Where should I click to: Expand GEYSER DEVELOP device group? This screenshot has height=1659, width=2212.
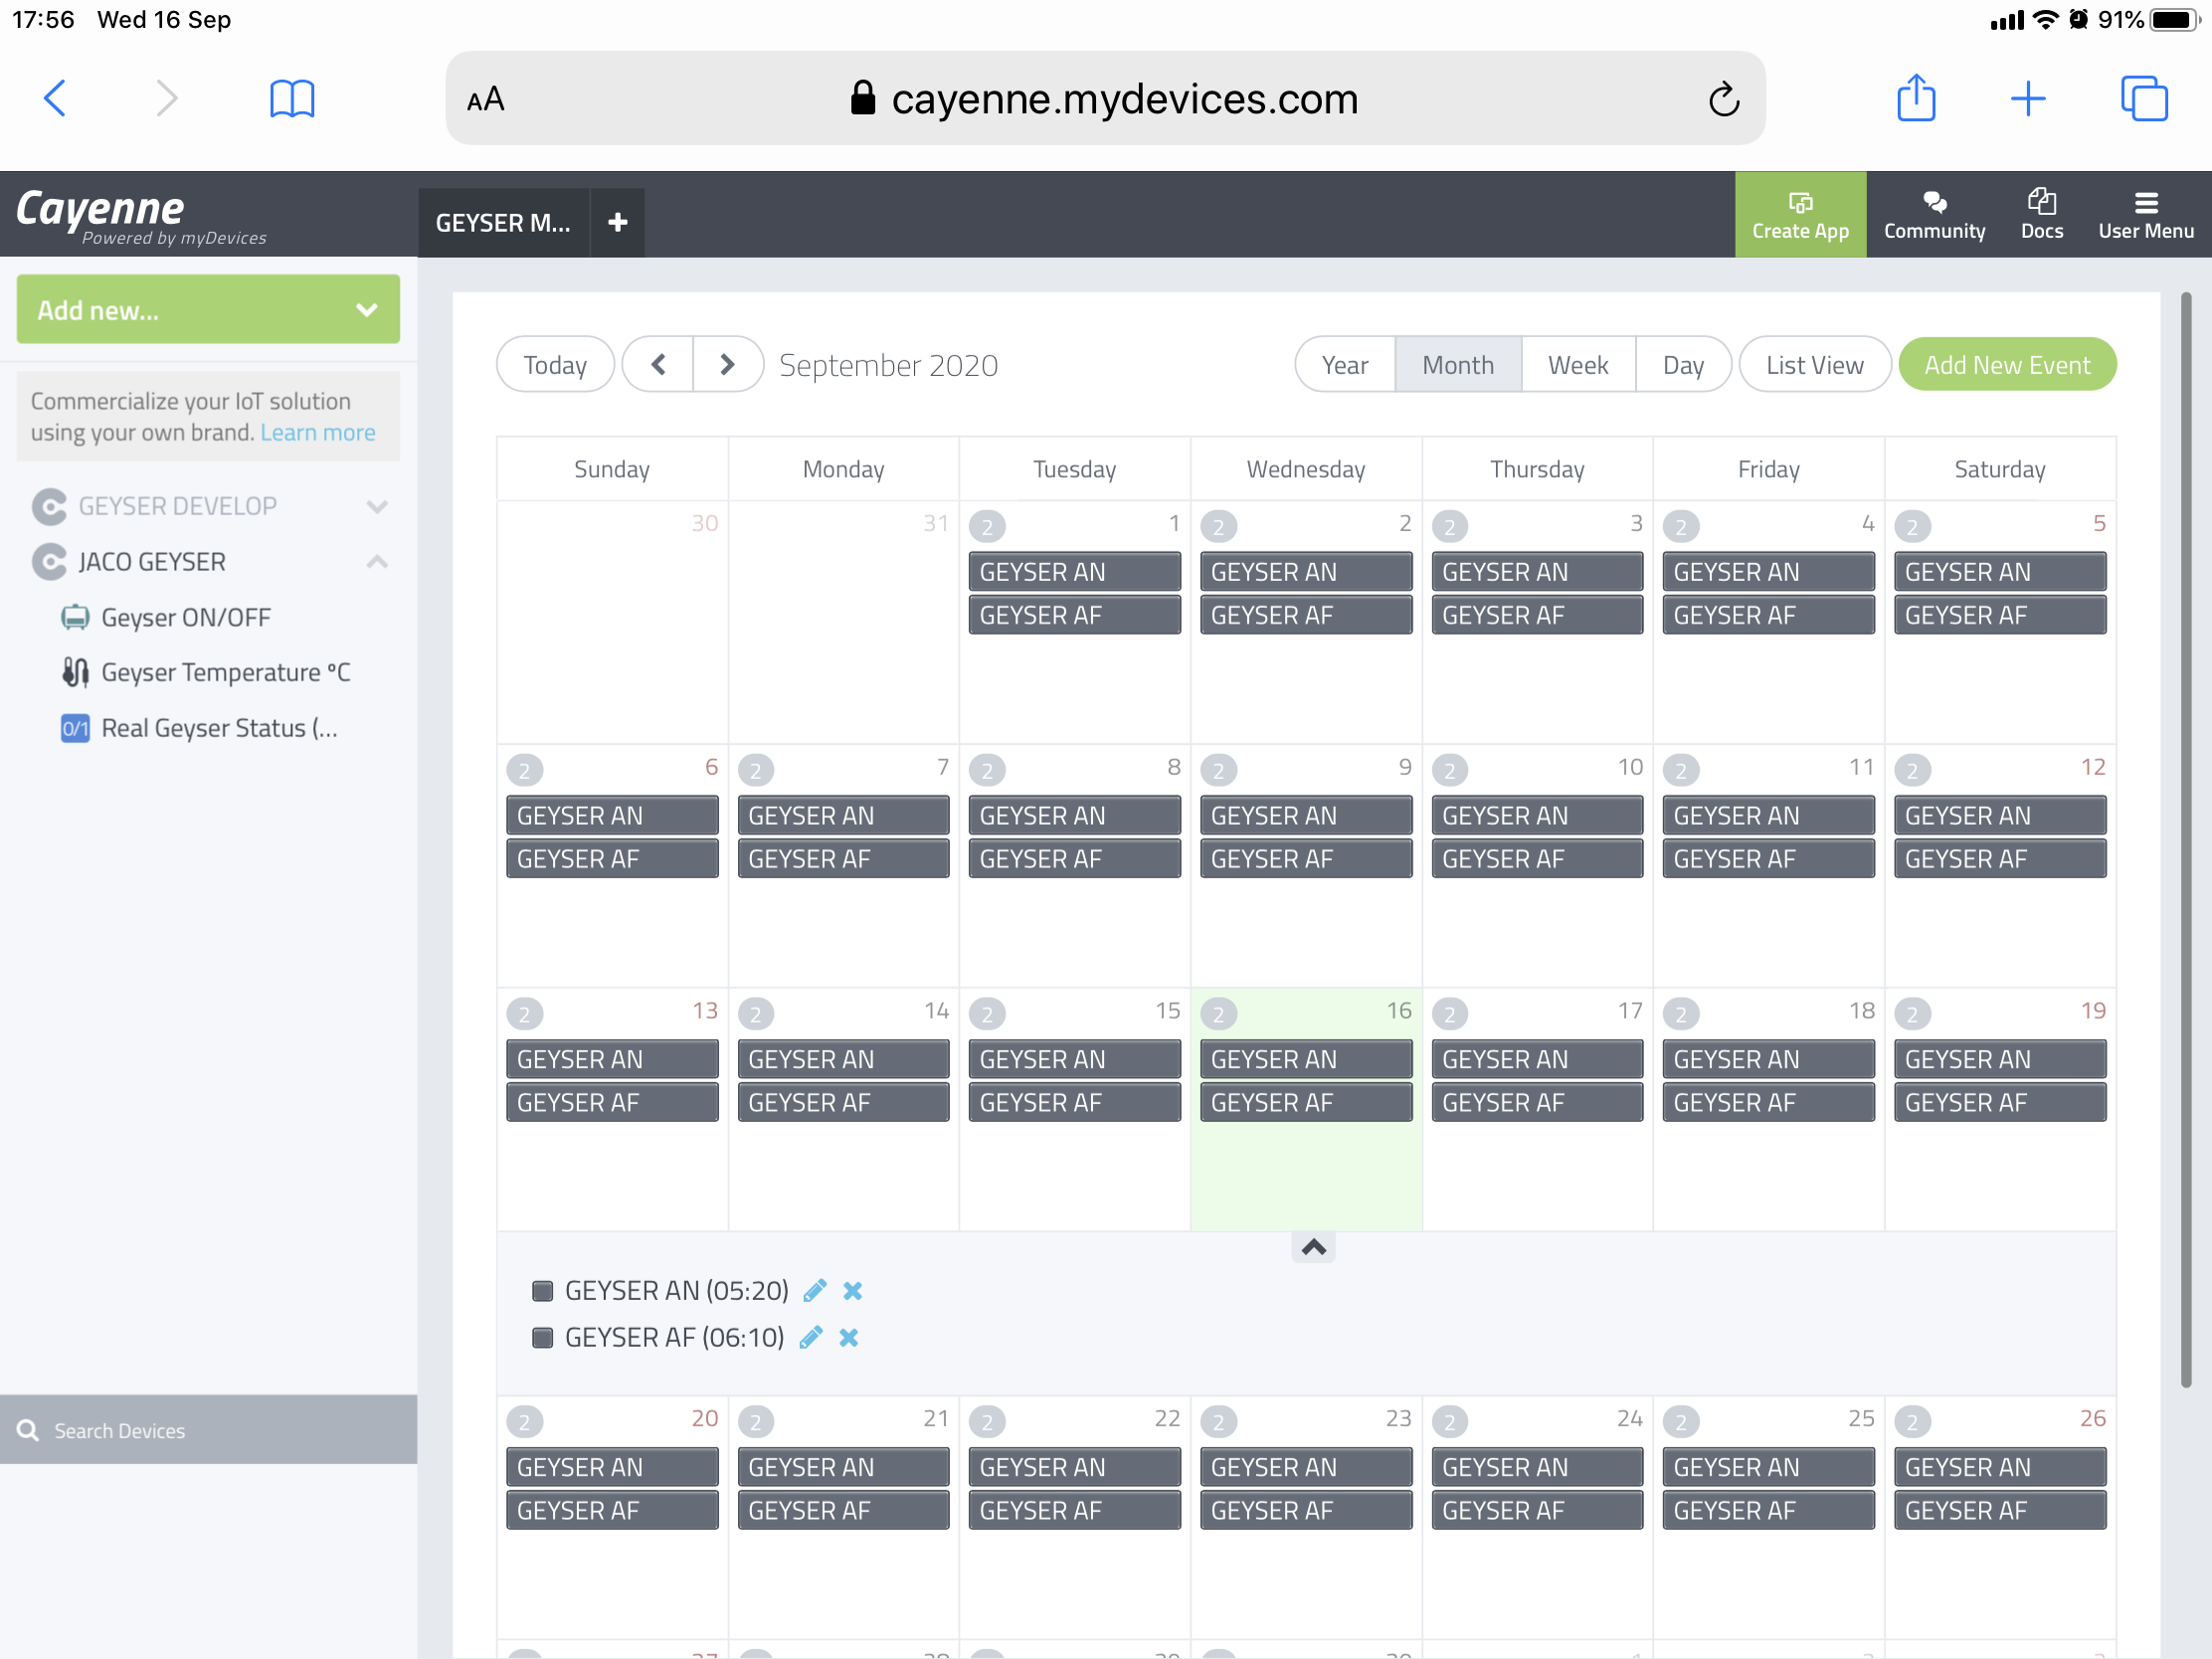[x=376, y=506]
